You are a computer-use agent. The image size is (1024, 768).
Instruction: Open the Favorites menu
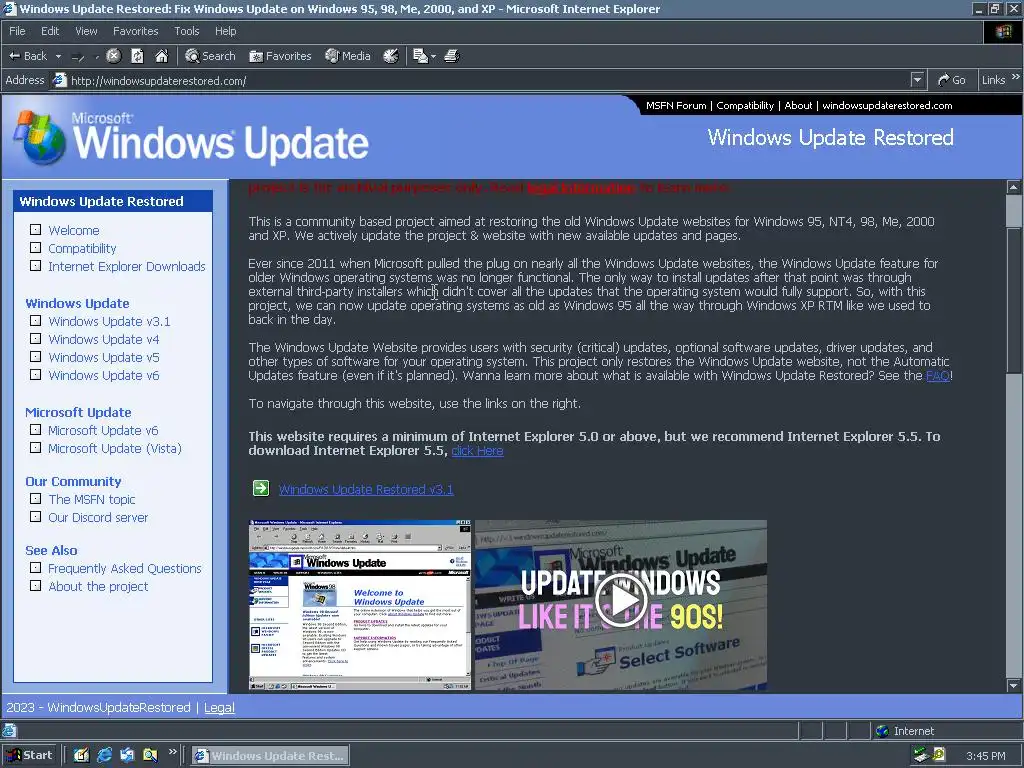(x=135, y=31)
